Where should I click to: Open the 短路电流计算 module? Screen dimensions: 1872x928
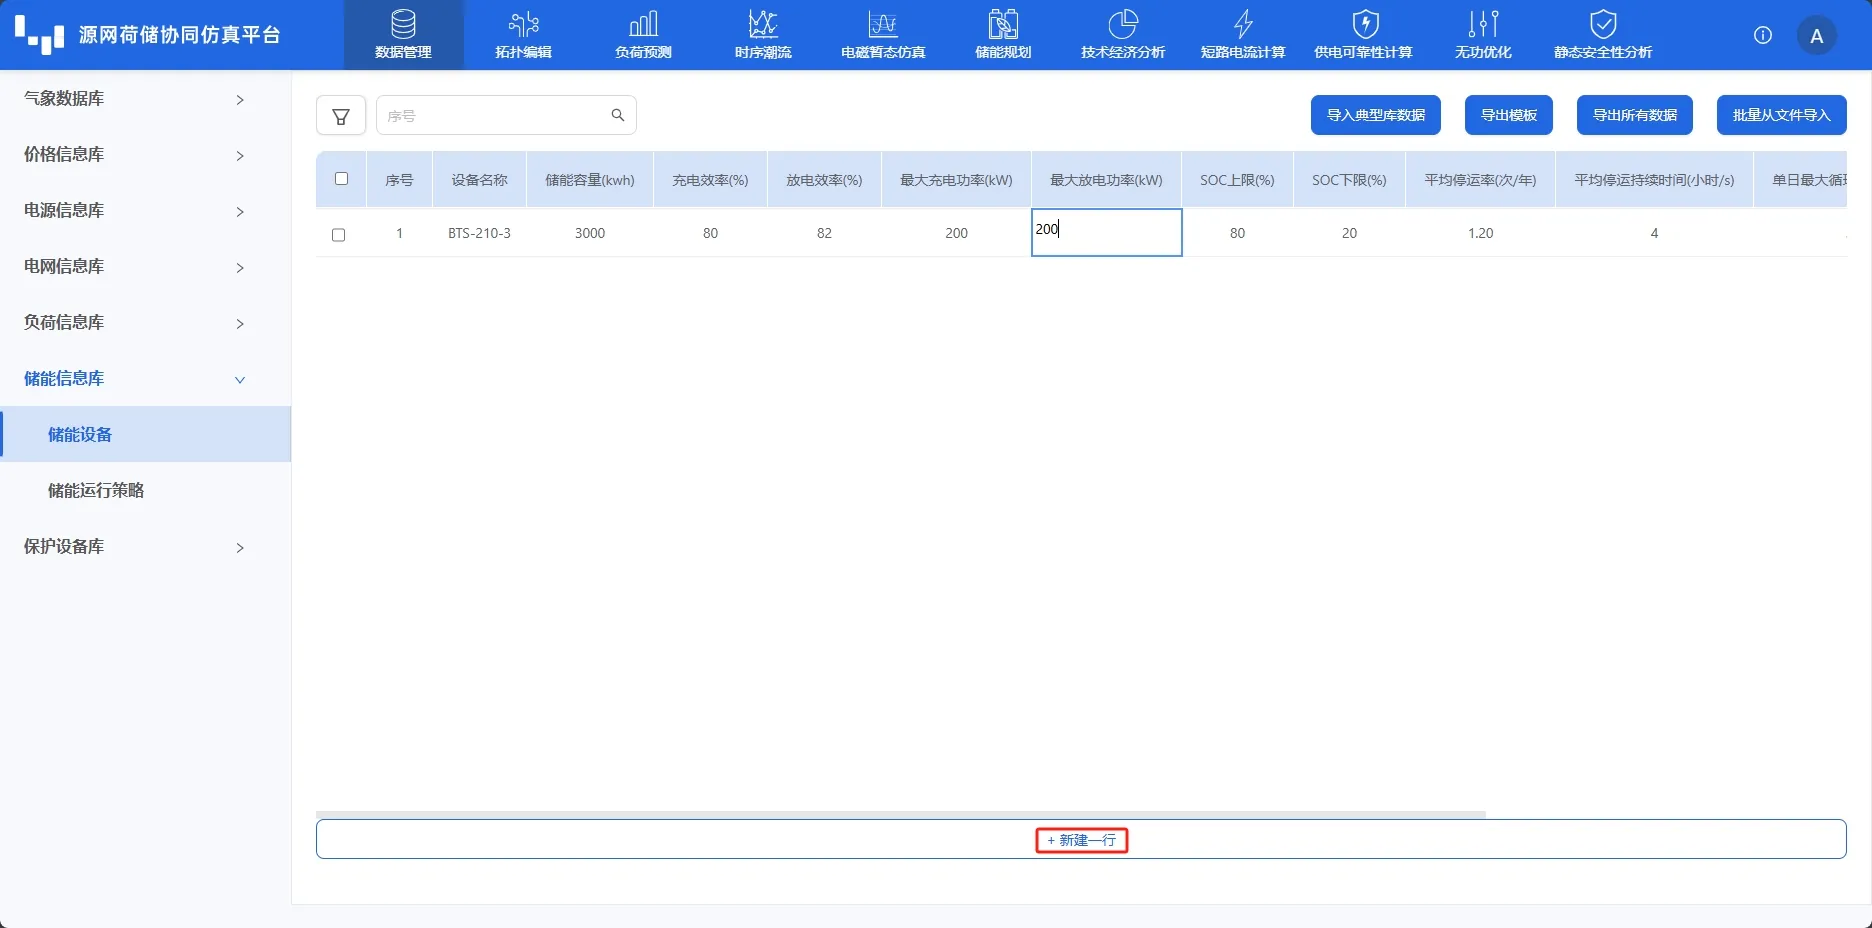[1243, 35]
